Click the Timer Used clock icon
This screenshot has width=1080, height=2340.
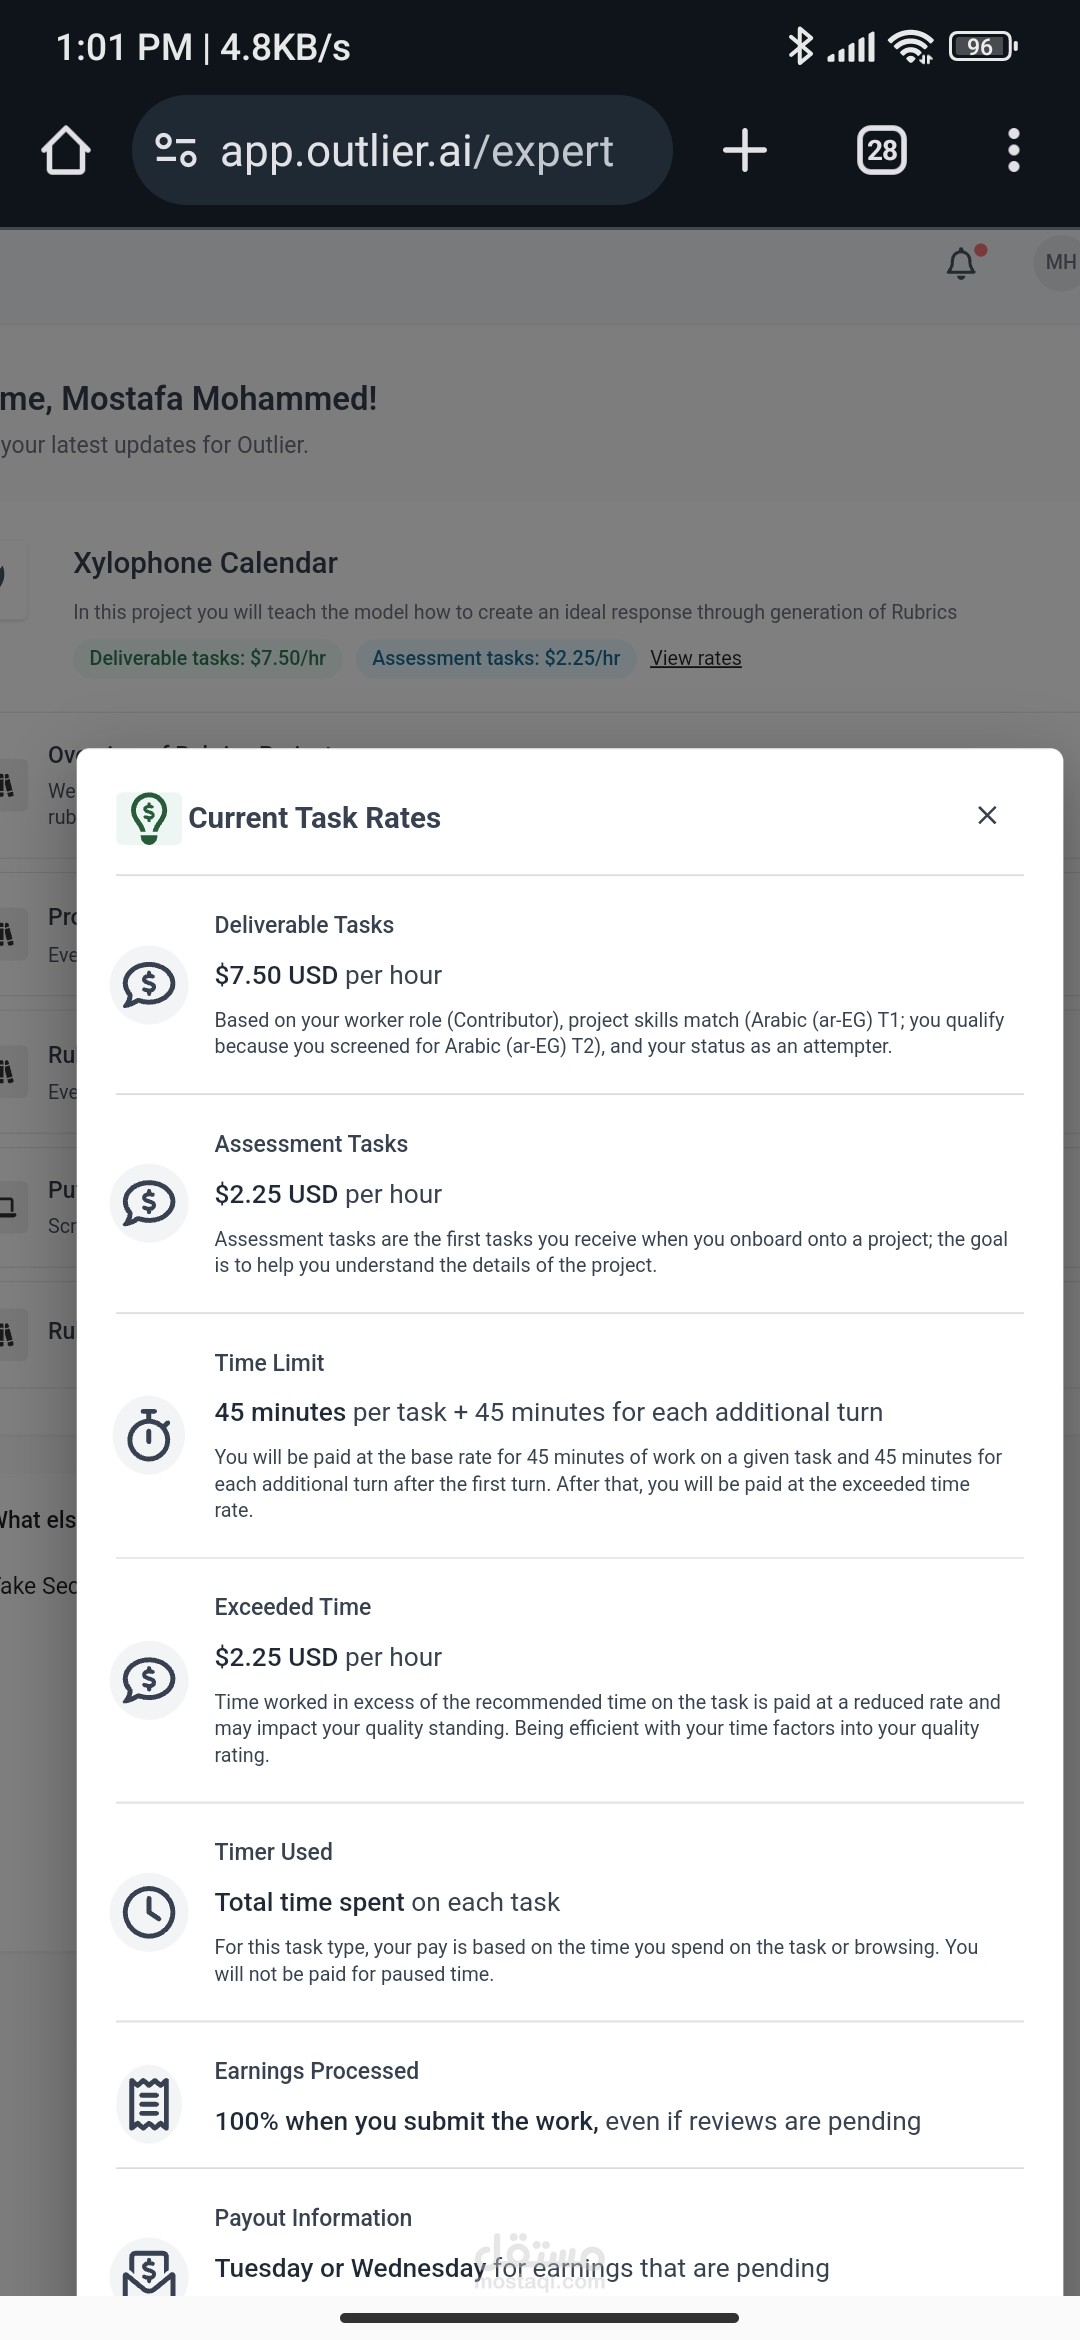149,1912
